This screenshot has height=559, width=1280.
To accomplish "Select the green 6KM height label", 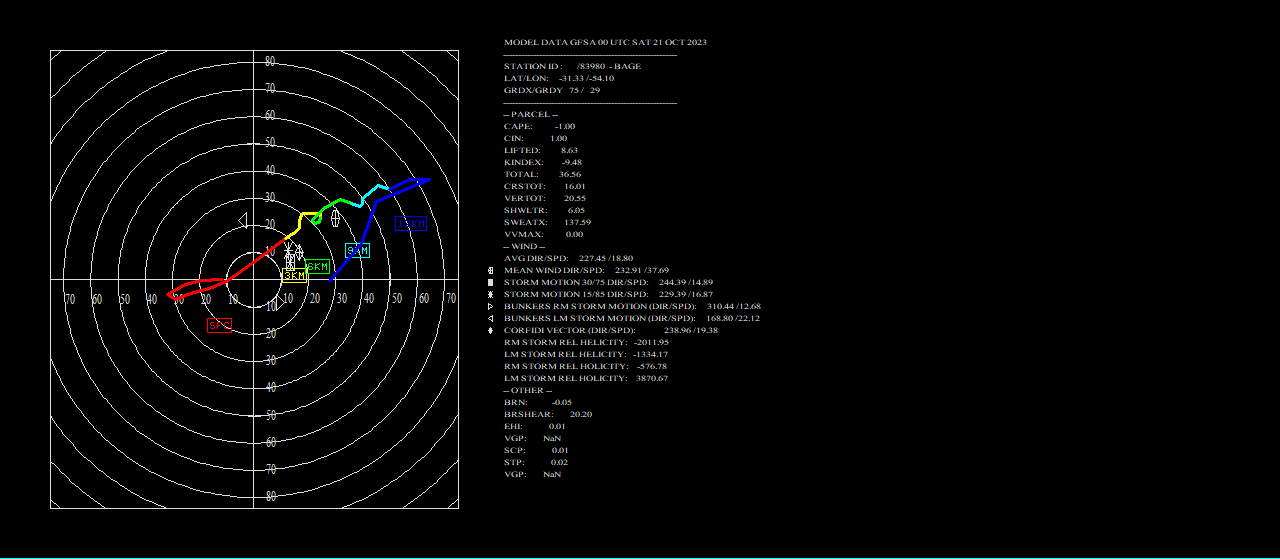I will click(318, 267).
